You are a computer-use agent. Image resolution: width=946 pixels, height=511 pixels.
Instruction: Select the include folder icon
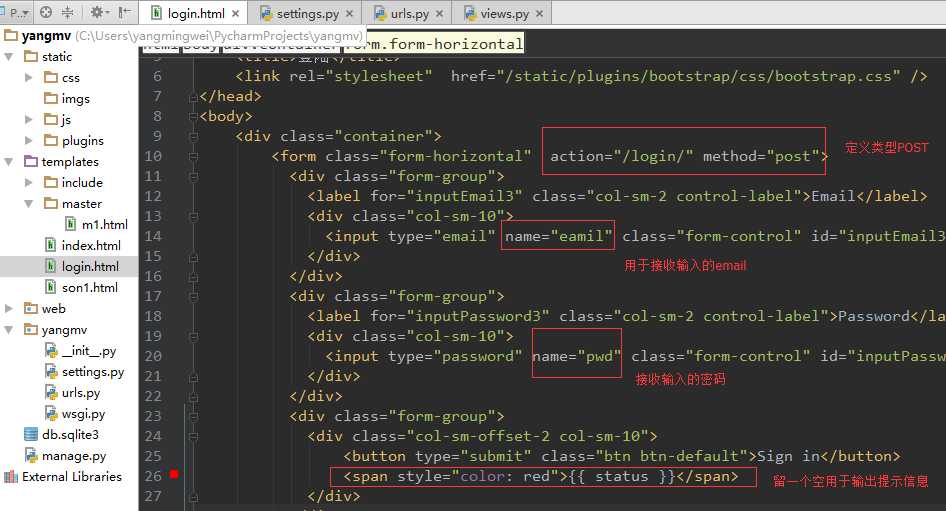coord(51,182)
